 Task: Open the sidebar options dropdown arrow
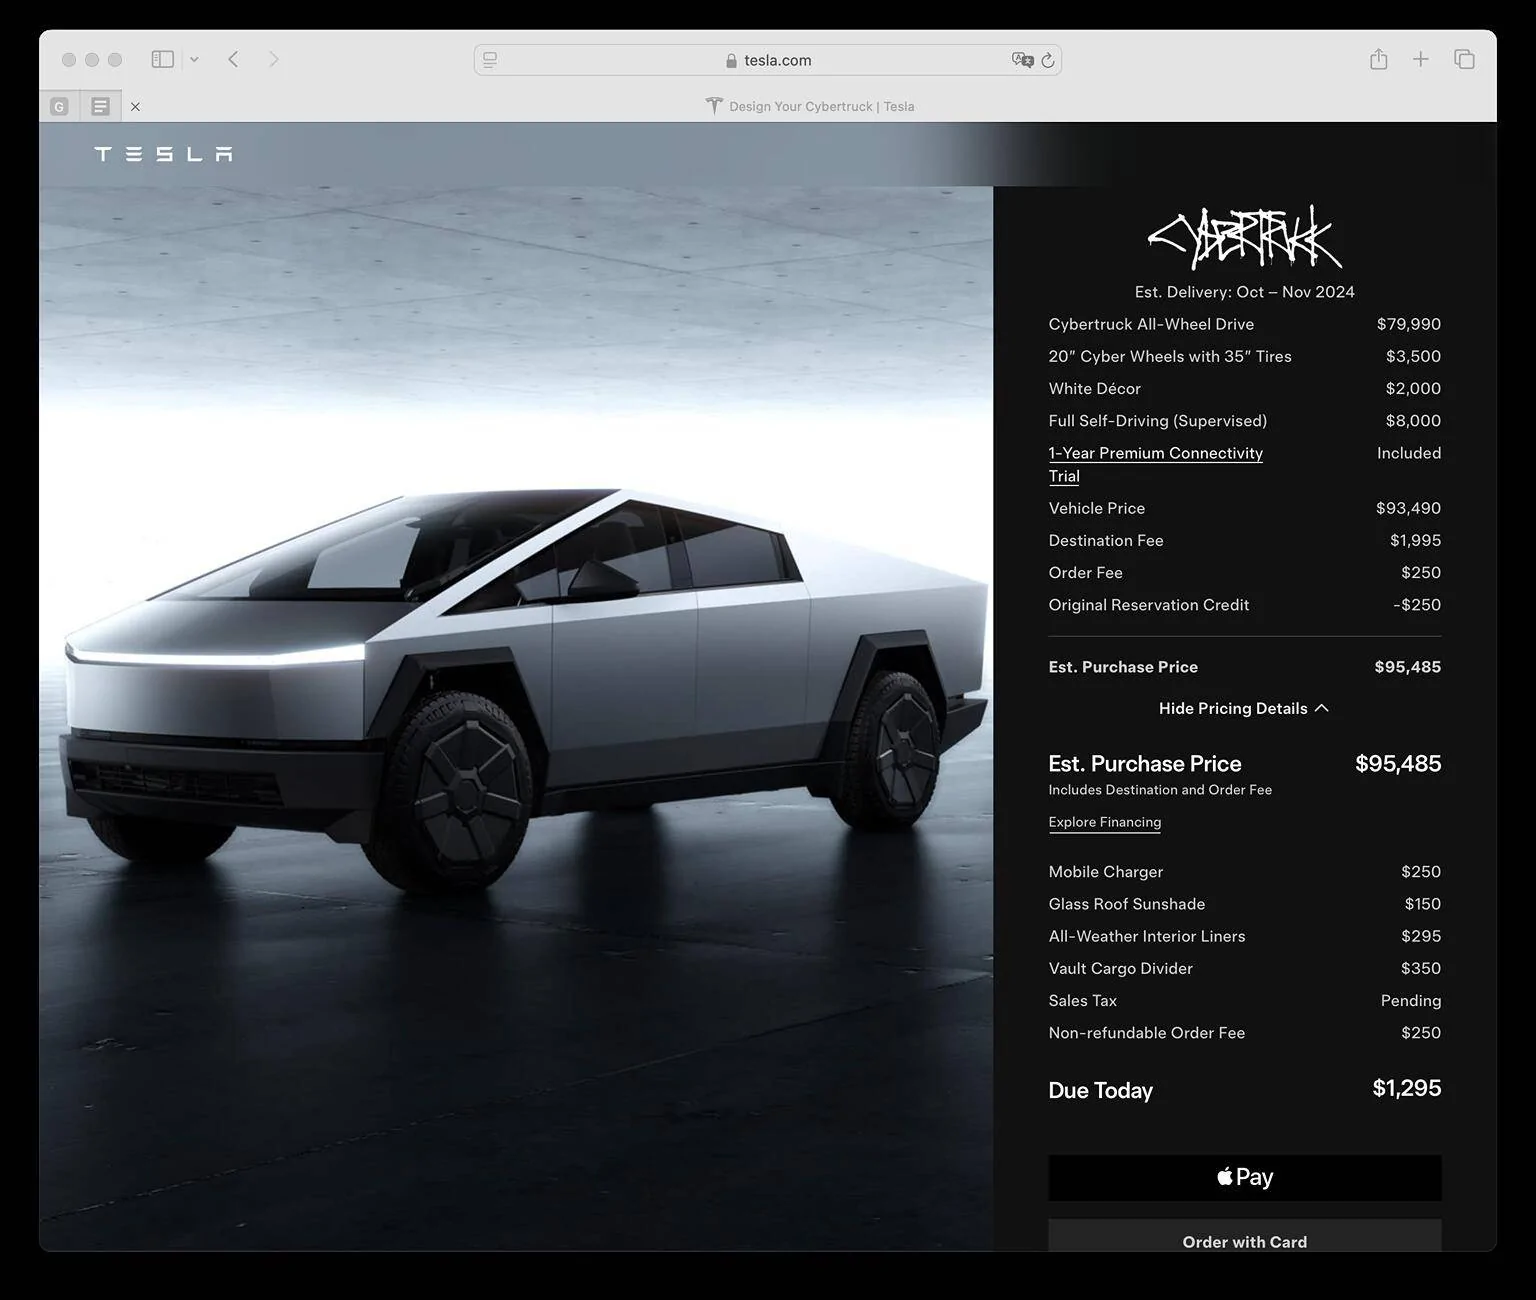(x=194, y=60)
